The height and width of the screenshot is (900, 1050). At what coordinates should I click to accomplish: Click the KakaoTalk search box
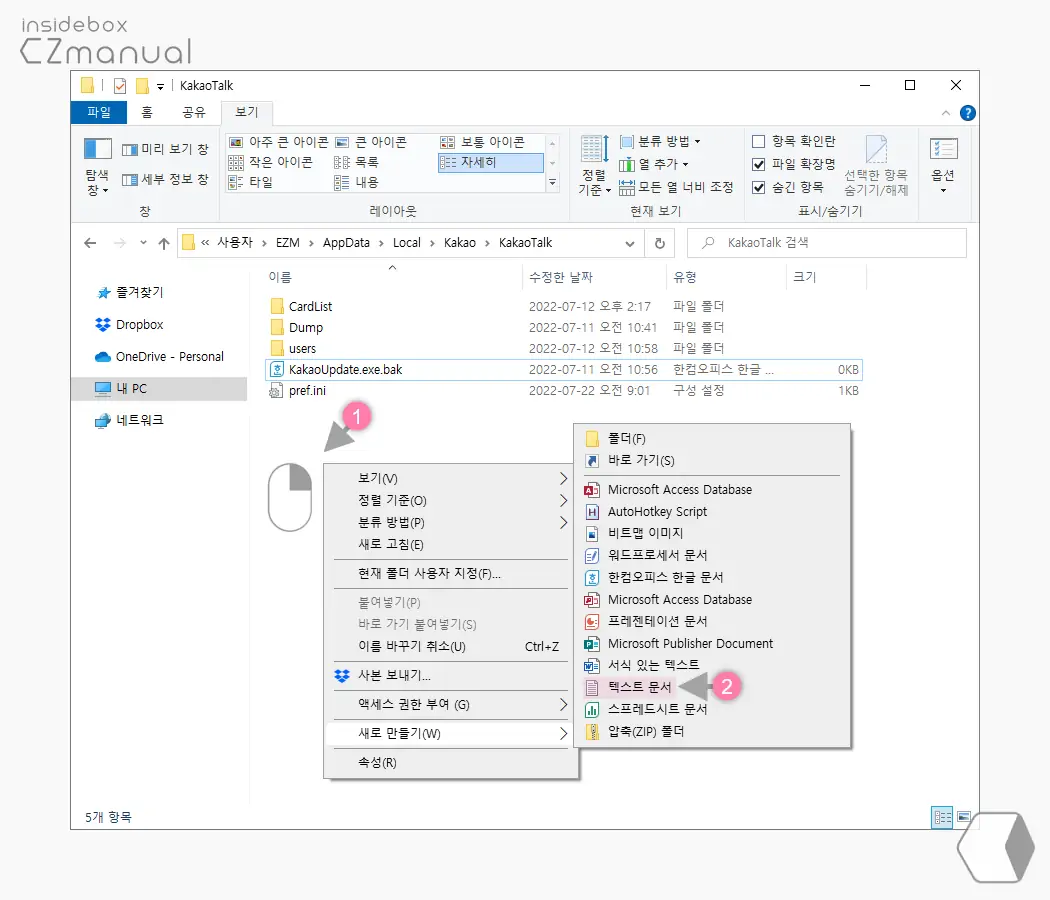tap(827, 243)
